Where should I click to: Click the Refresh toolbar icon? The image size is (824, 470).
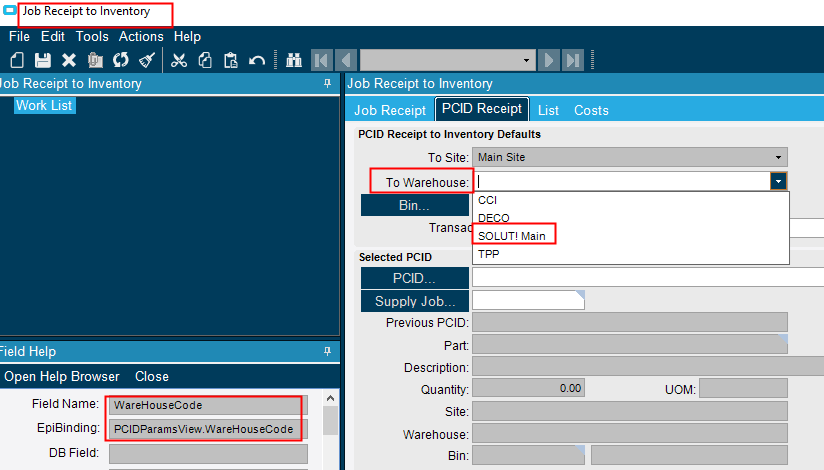coord(121,60)
